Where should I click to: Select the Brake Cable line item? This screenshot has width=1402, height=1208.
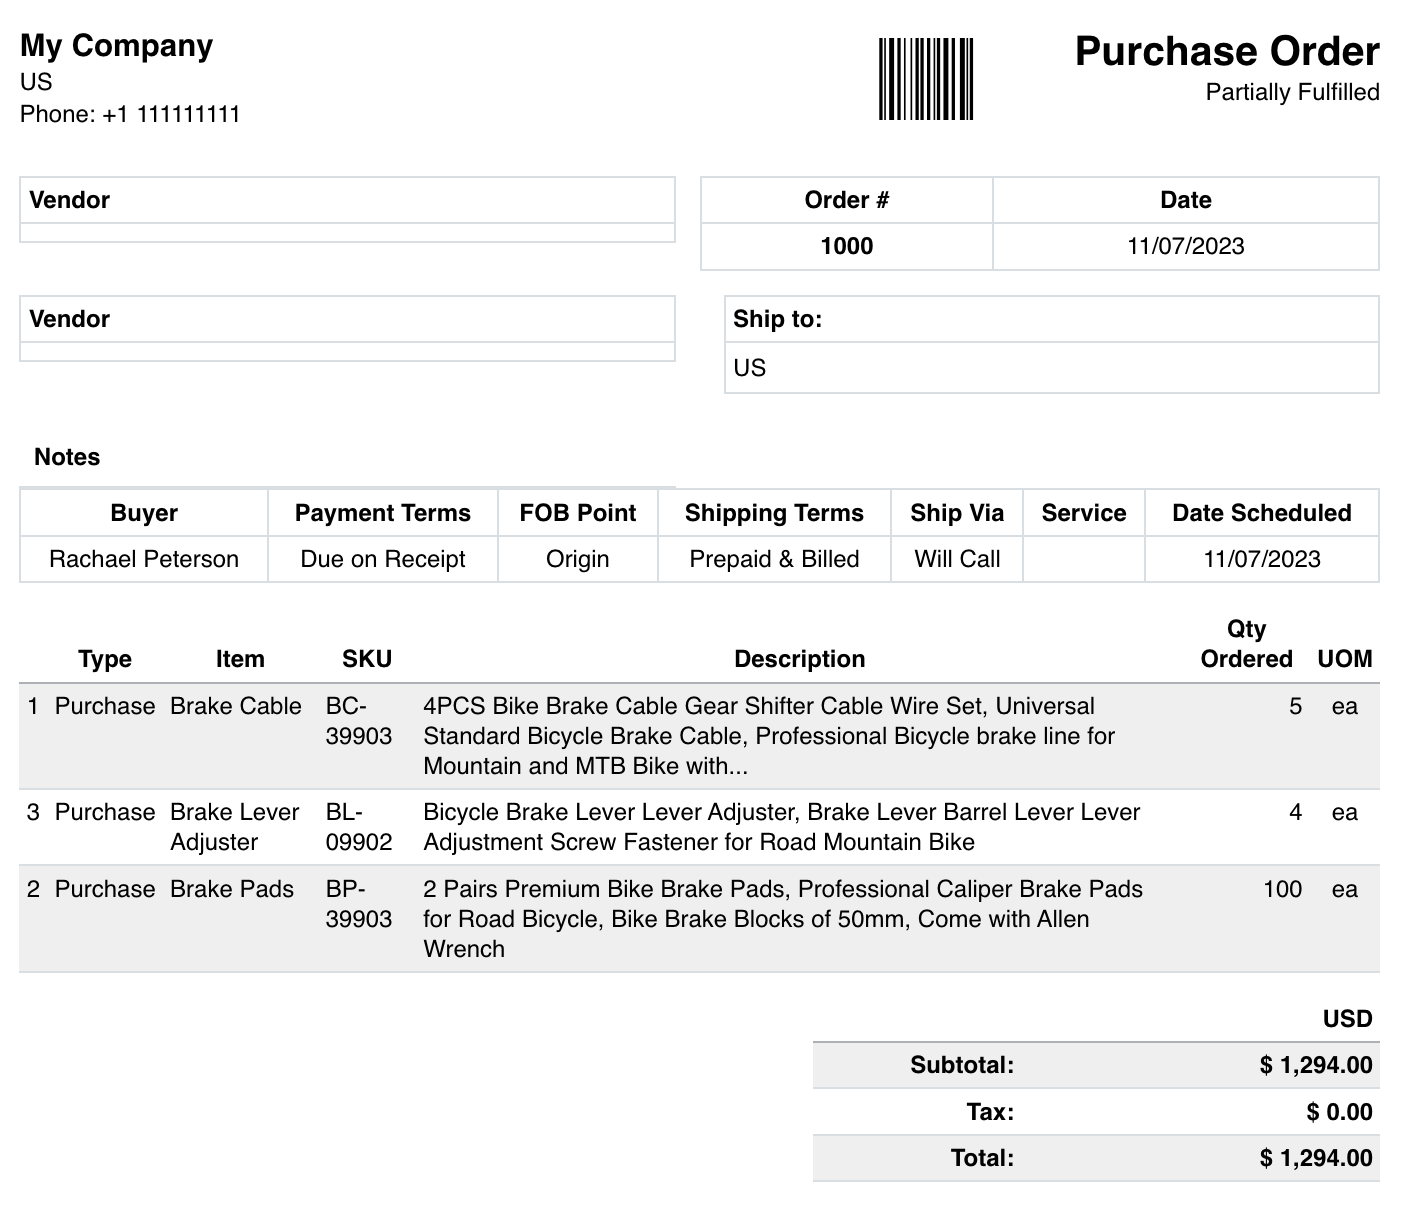click(x=235, y=705)
